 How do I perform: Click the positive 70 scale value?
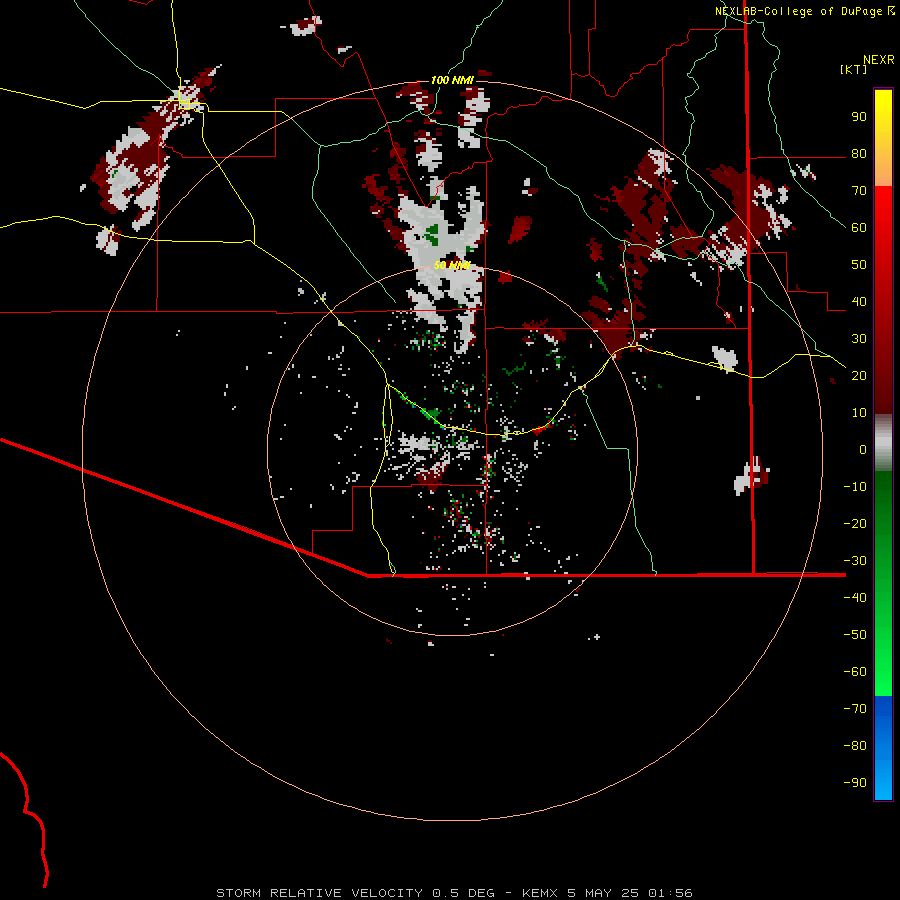(859, 191)
